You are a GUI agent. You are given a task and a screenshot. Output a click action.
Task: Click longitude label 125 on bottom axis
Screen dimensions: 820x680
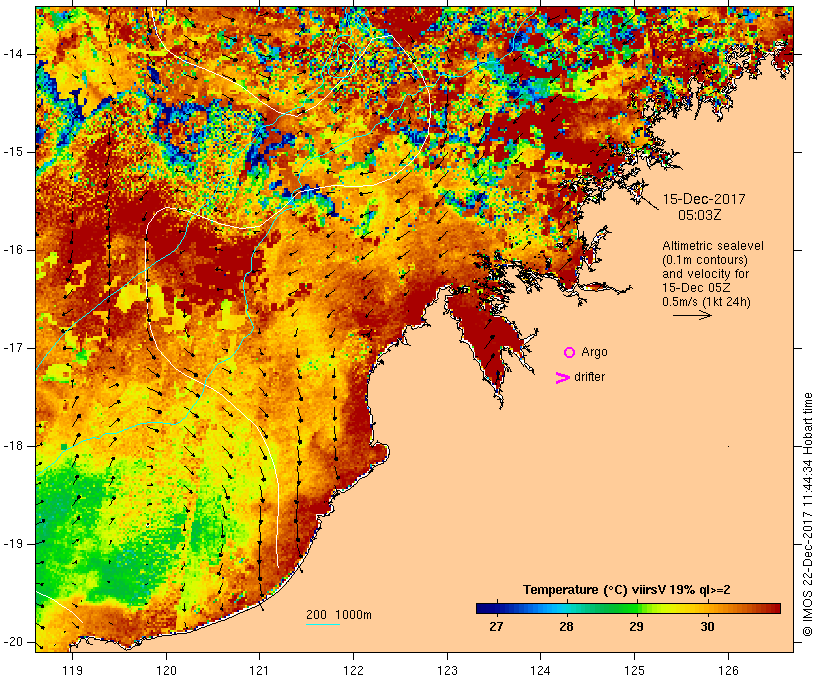click(x=635, y=670)
